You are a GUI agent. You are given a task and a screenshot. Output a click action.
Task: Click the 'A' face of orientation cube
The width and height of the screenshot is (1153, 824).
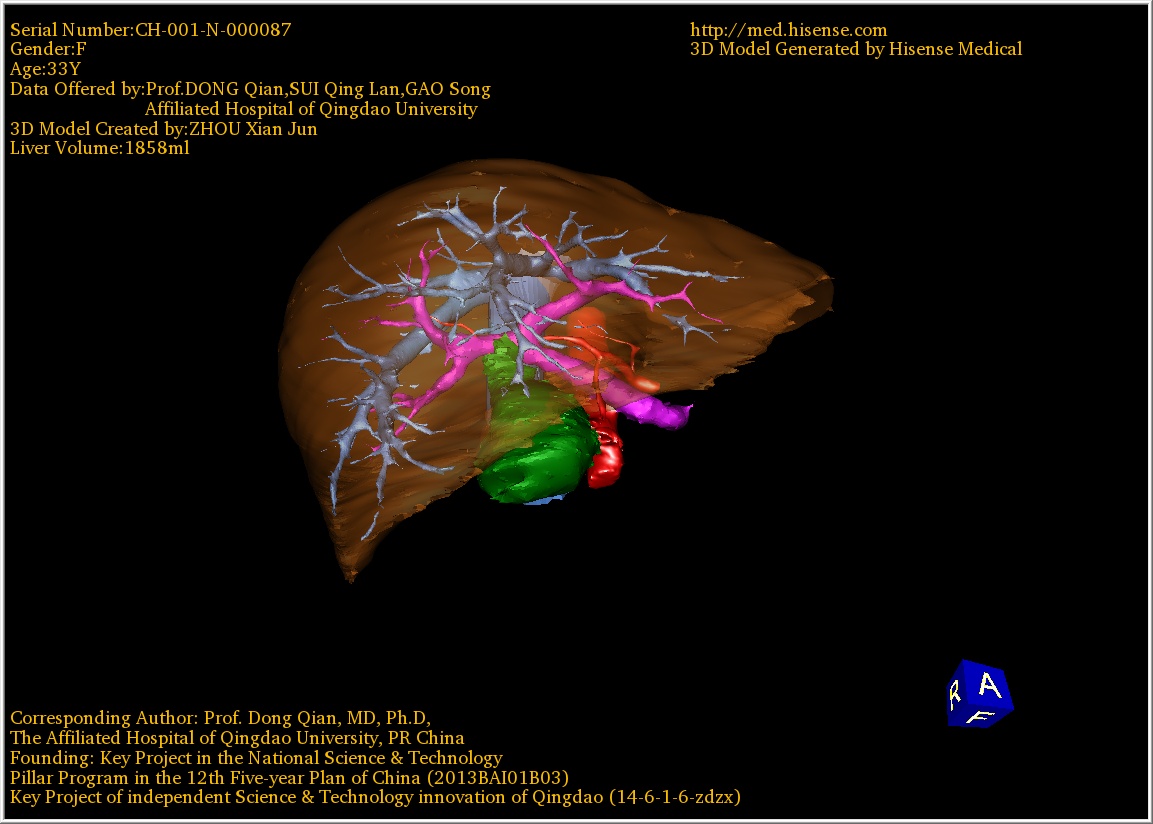(x=990, y=686)
